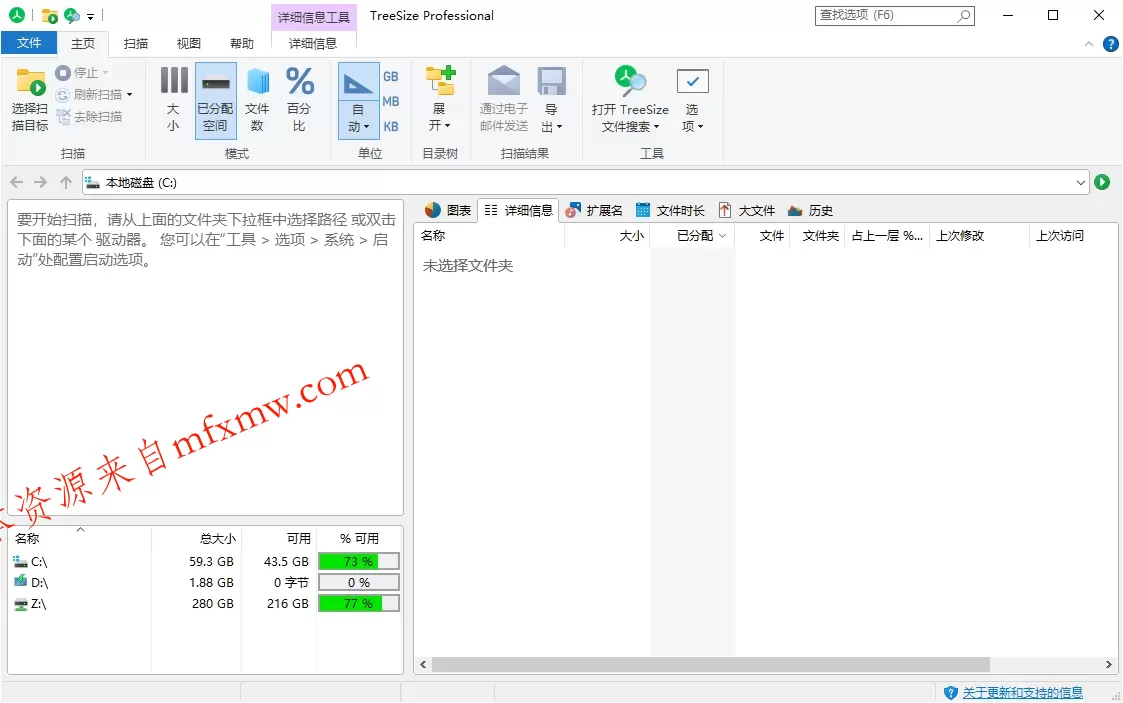Collapse the ribbon with the chevron
The image size is (1123, 703).
(x=1089, y=44)
